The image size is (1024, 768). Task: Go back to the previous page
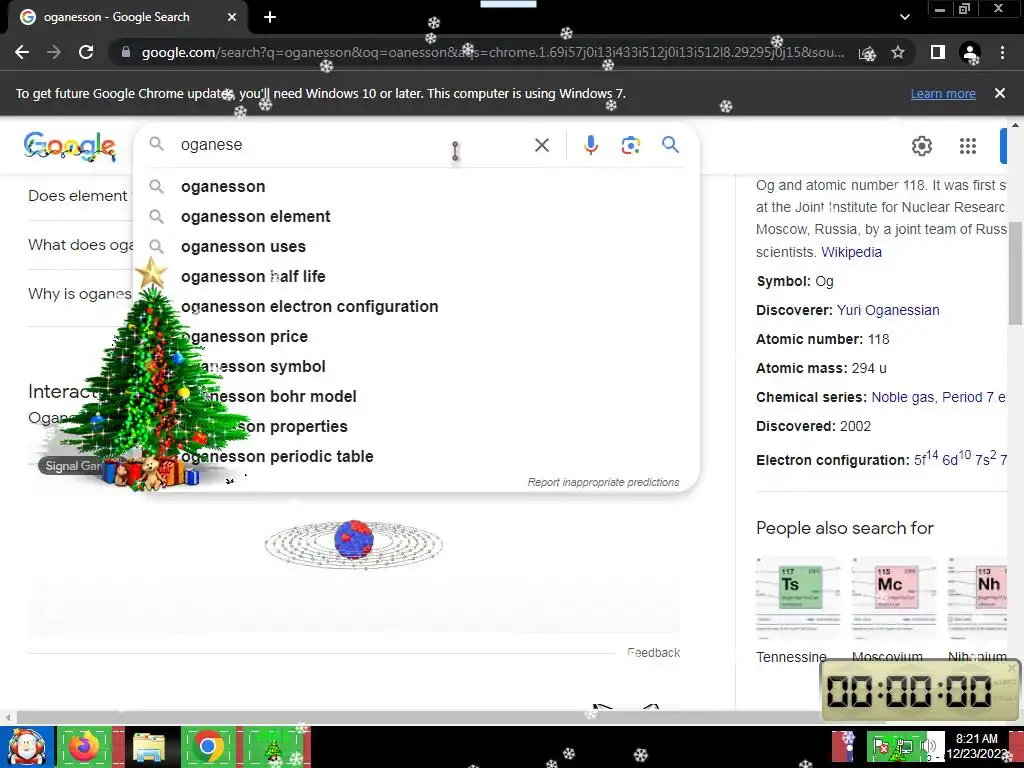point(22,52)
